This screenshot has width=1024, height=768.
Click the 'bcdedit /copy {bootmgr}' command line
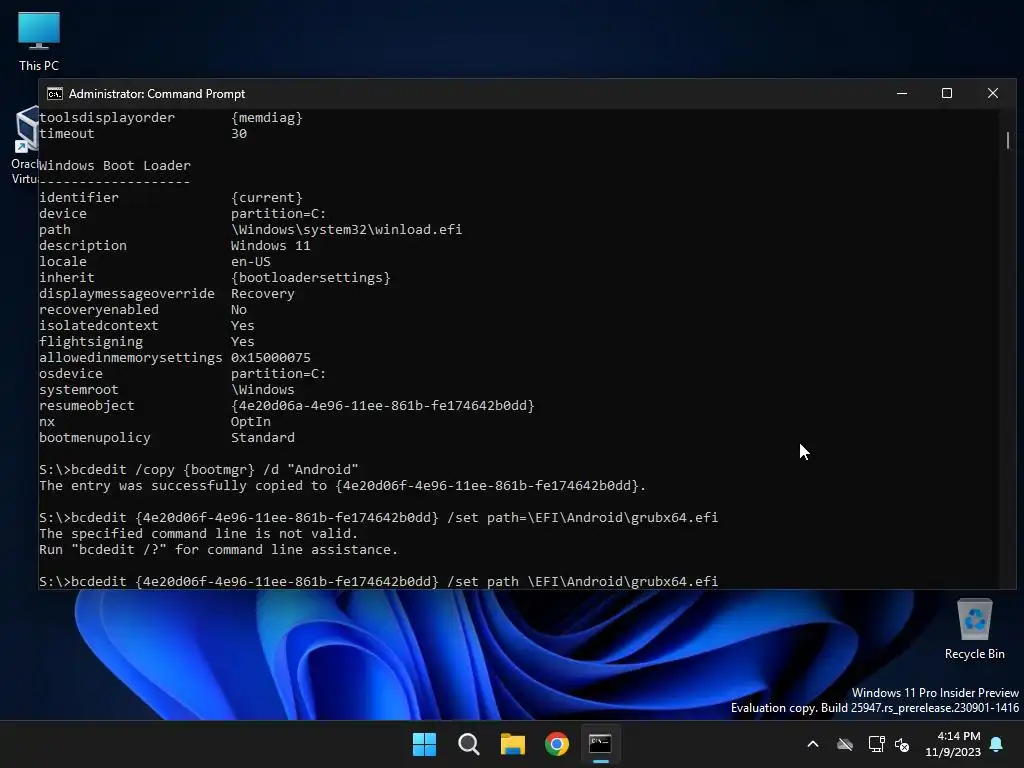tap(199, 470)
